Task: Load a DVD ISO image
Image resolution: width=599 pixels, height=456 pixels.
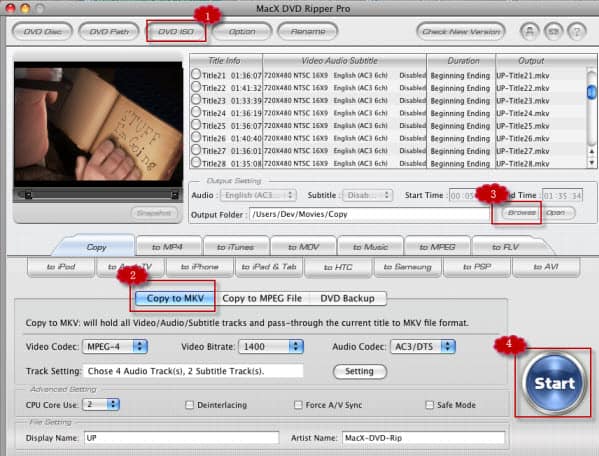Action: point(176,31)
